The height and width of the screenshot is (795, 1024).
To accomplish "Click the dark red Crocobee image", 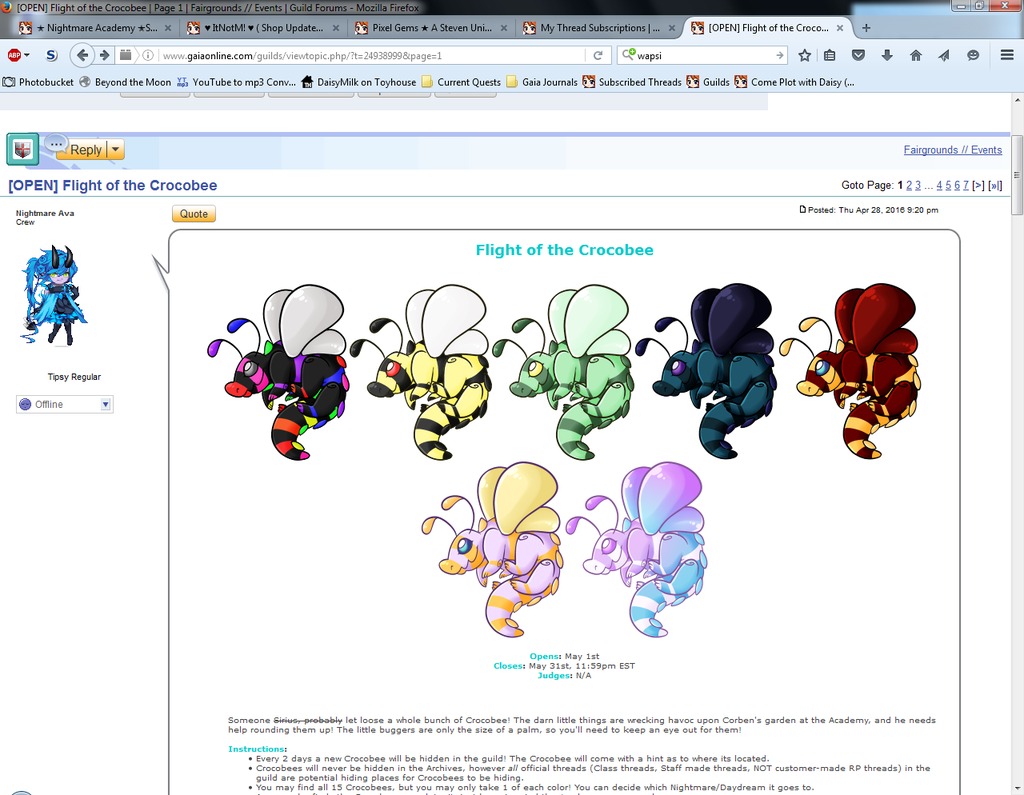I will point(850,371).
